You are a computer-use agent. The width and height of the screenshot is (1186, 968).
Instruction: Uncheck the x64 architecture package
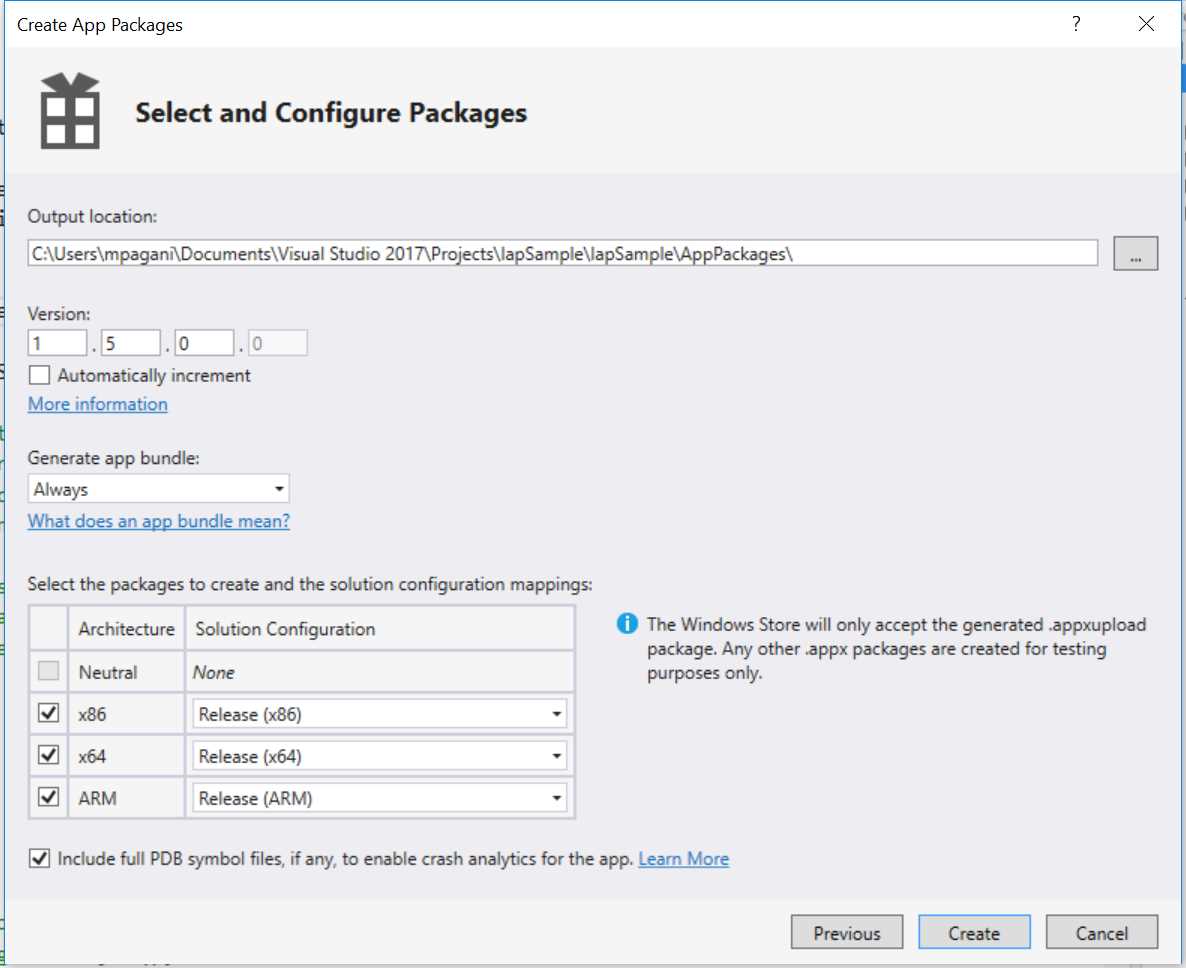click(x=48, y=755)
